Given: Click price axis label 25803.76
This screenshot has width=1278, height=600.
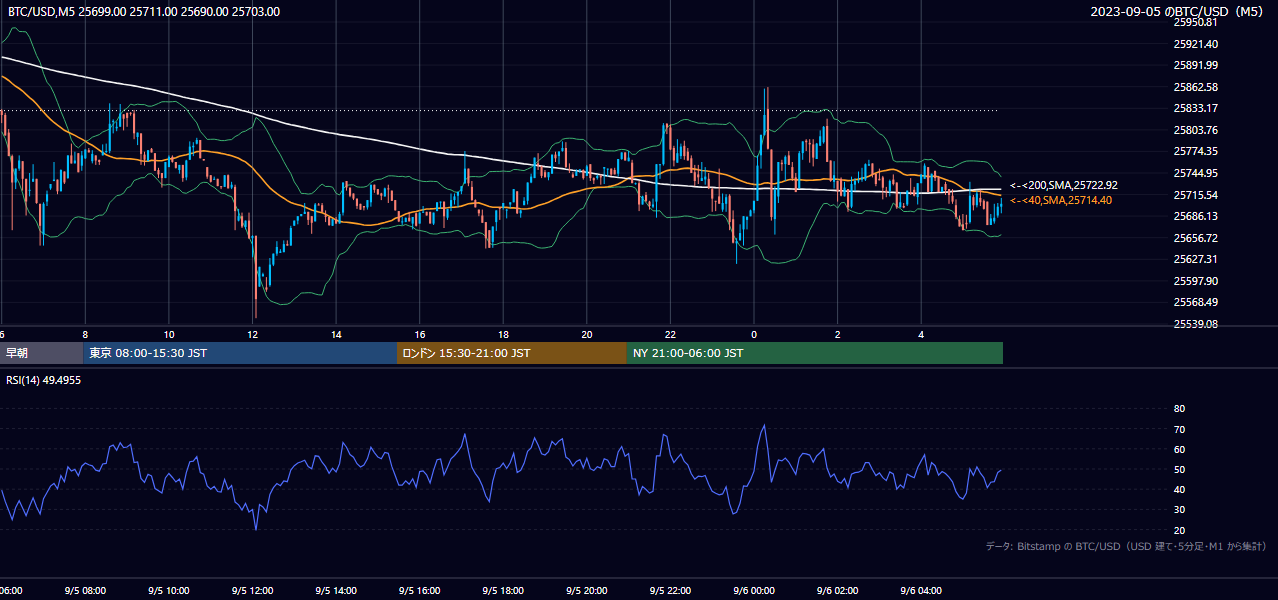Looking at the screenshot, I should [1196, 130].
